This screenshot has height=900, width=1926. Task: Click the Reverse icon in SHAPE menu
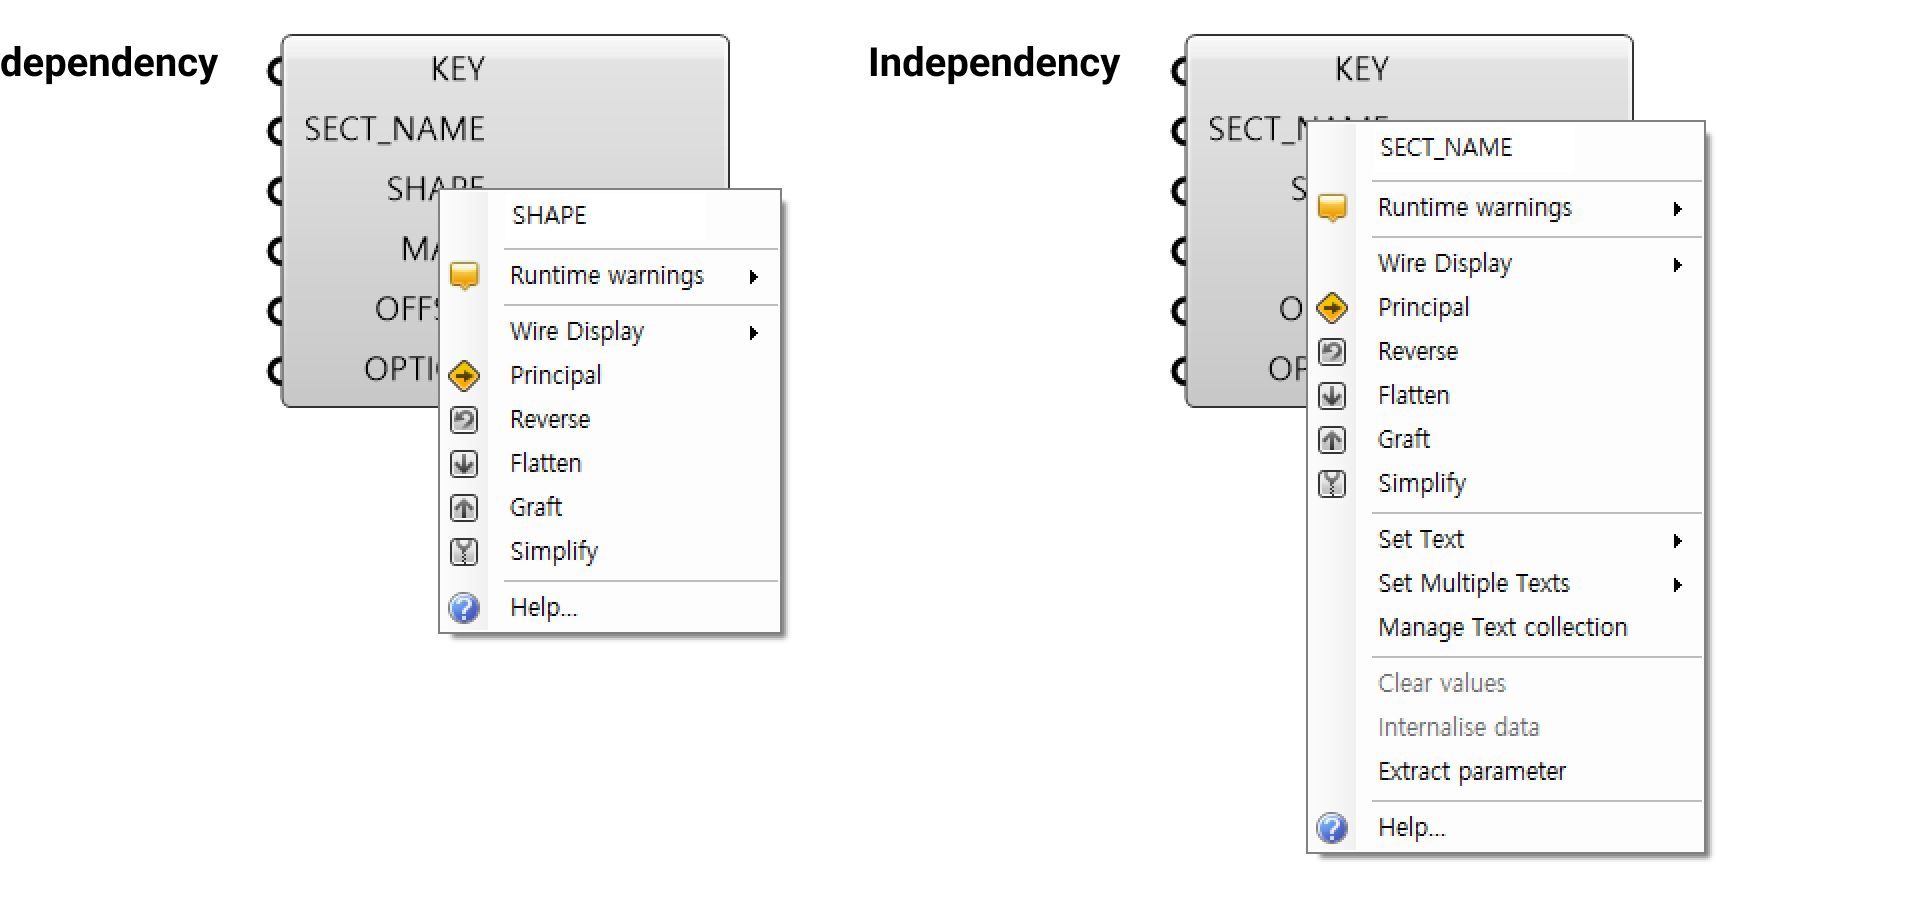(464, 420)
